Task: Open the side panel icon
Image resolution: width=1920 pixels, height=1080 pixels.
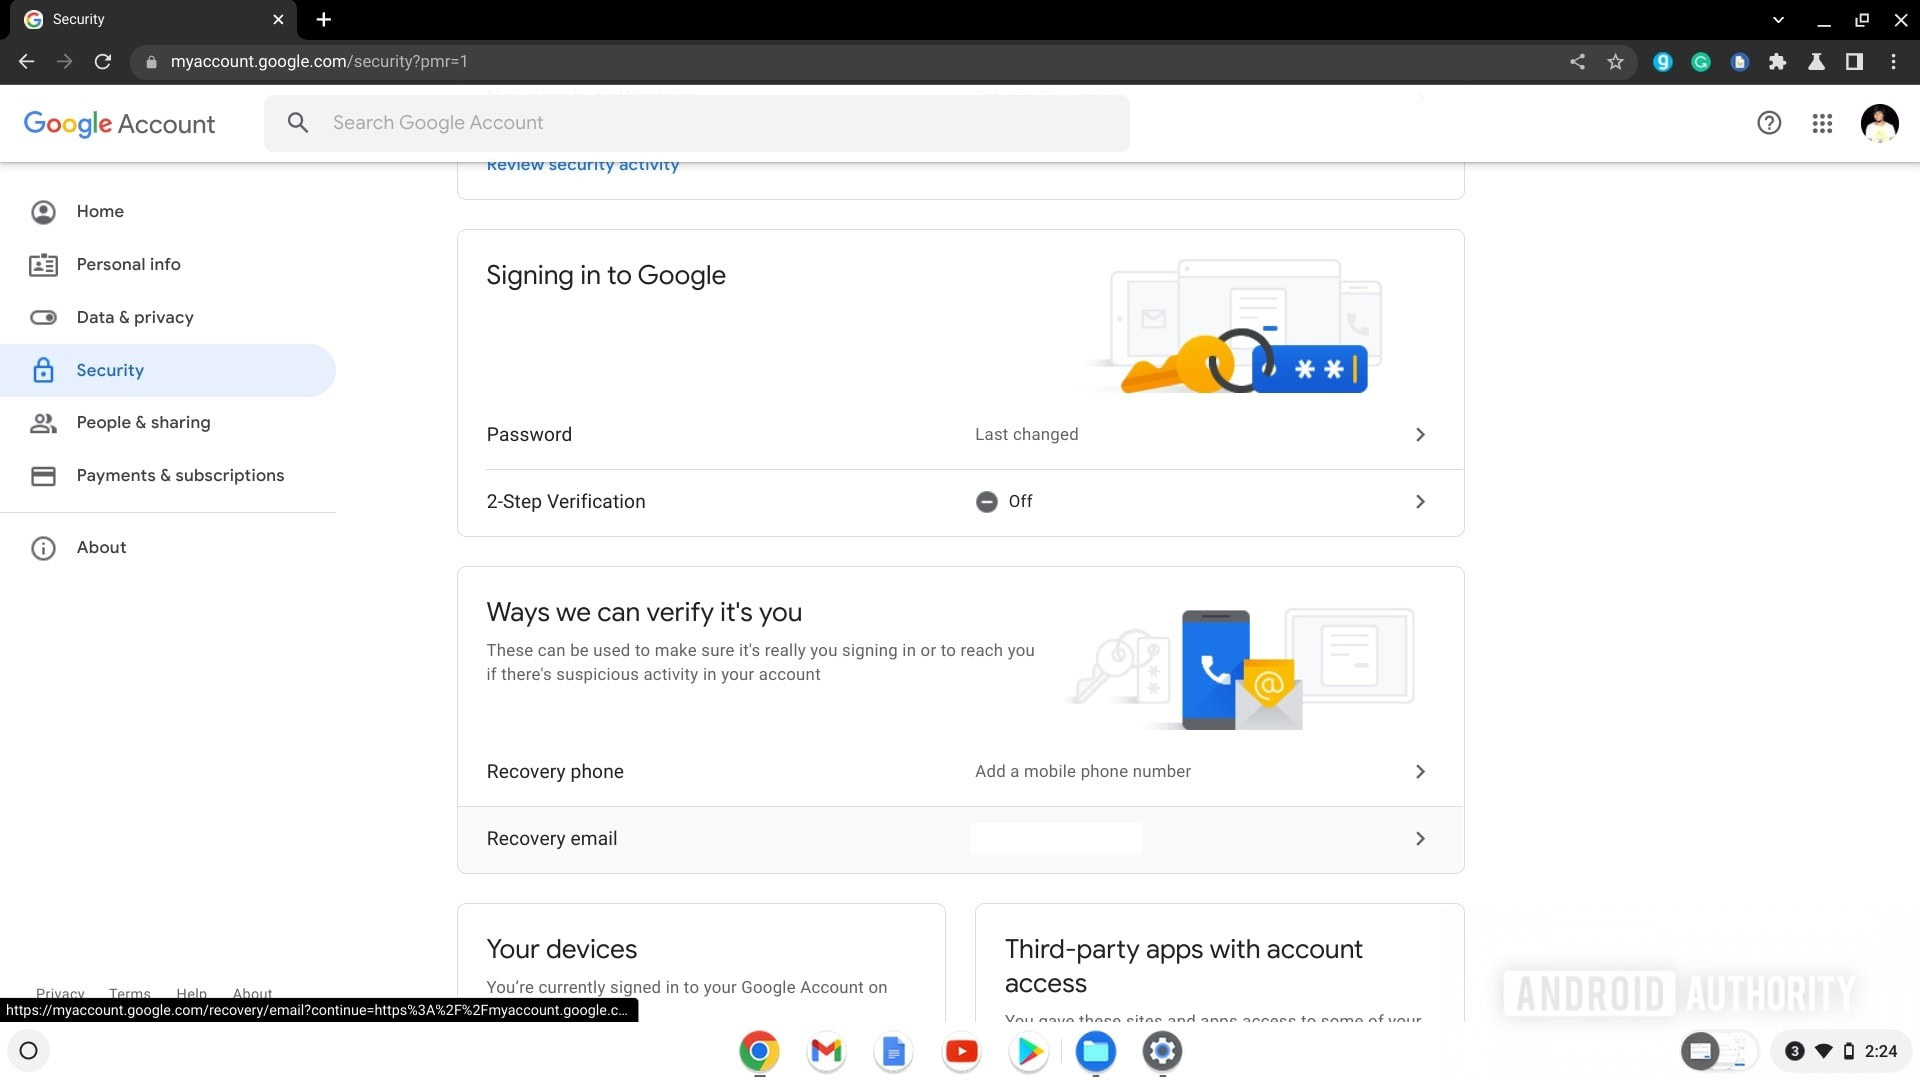Action: pyautogui.click(x=1854, y=62)
